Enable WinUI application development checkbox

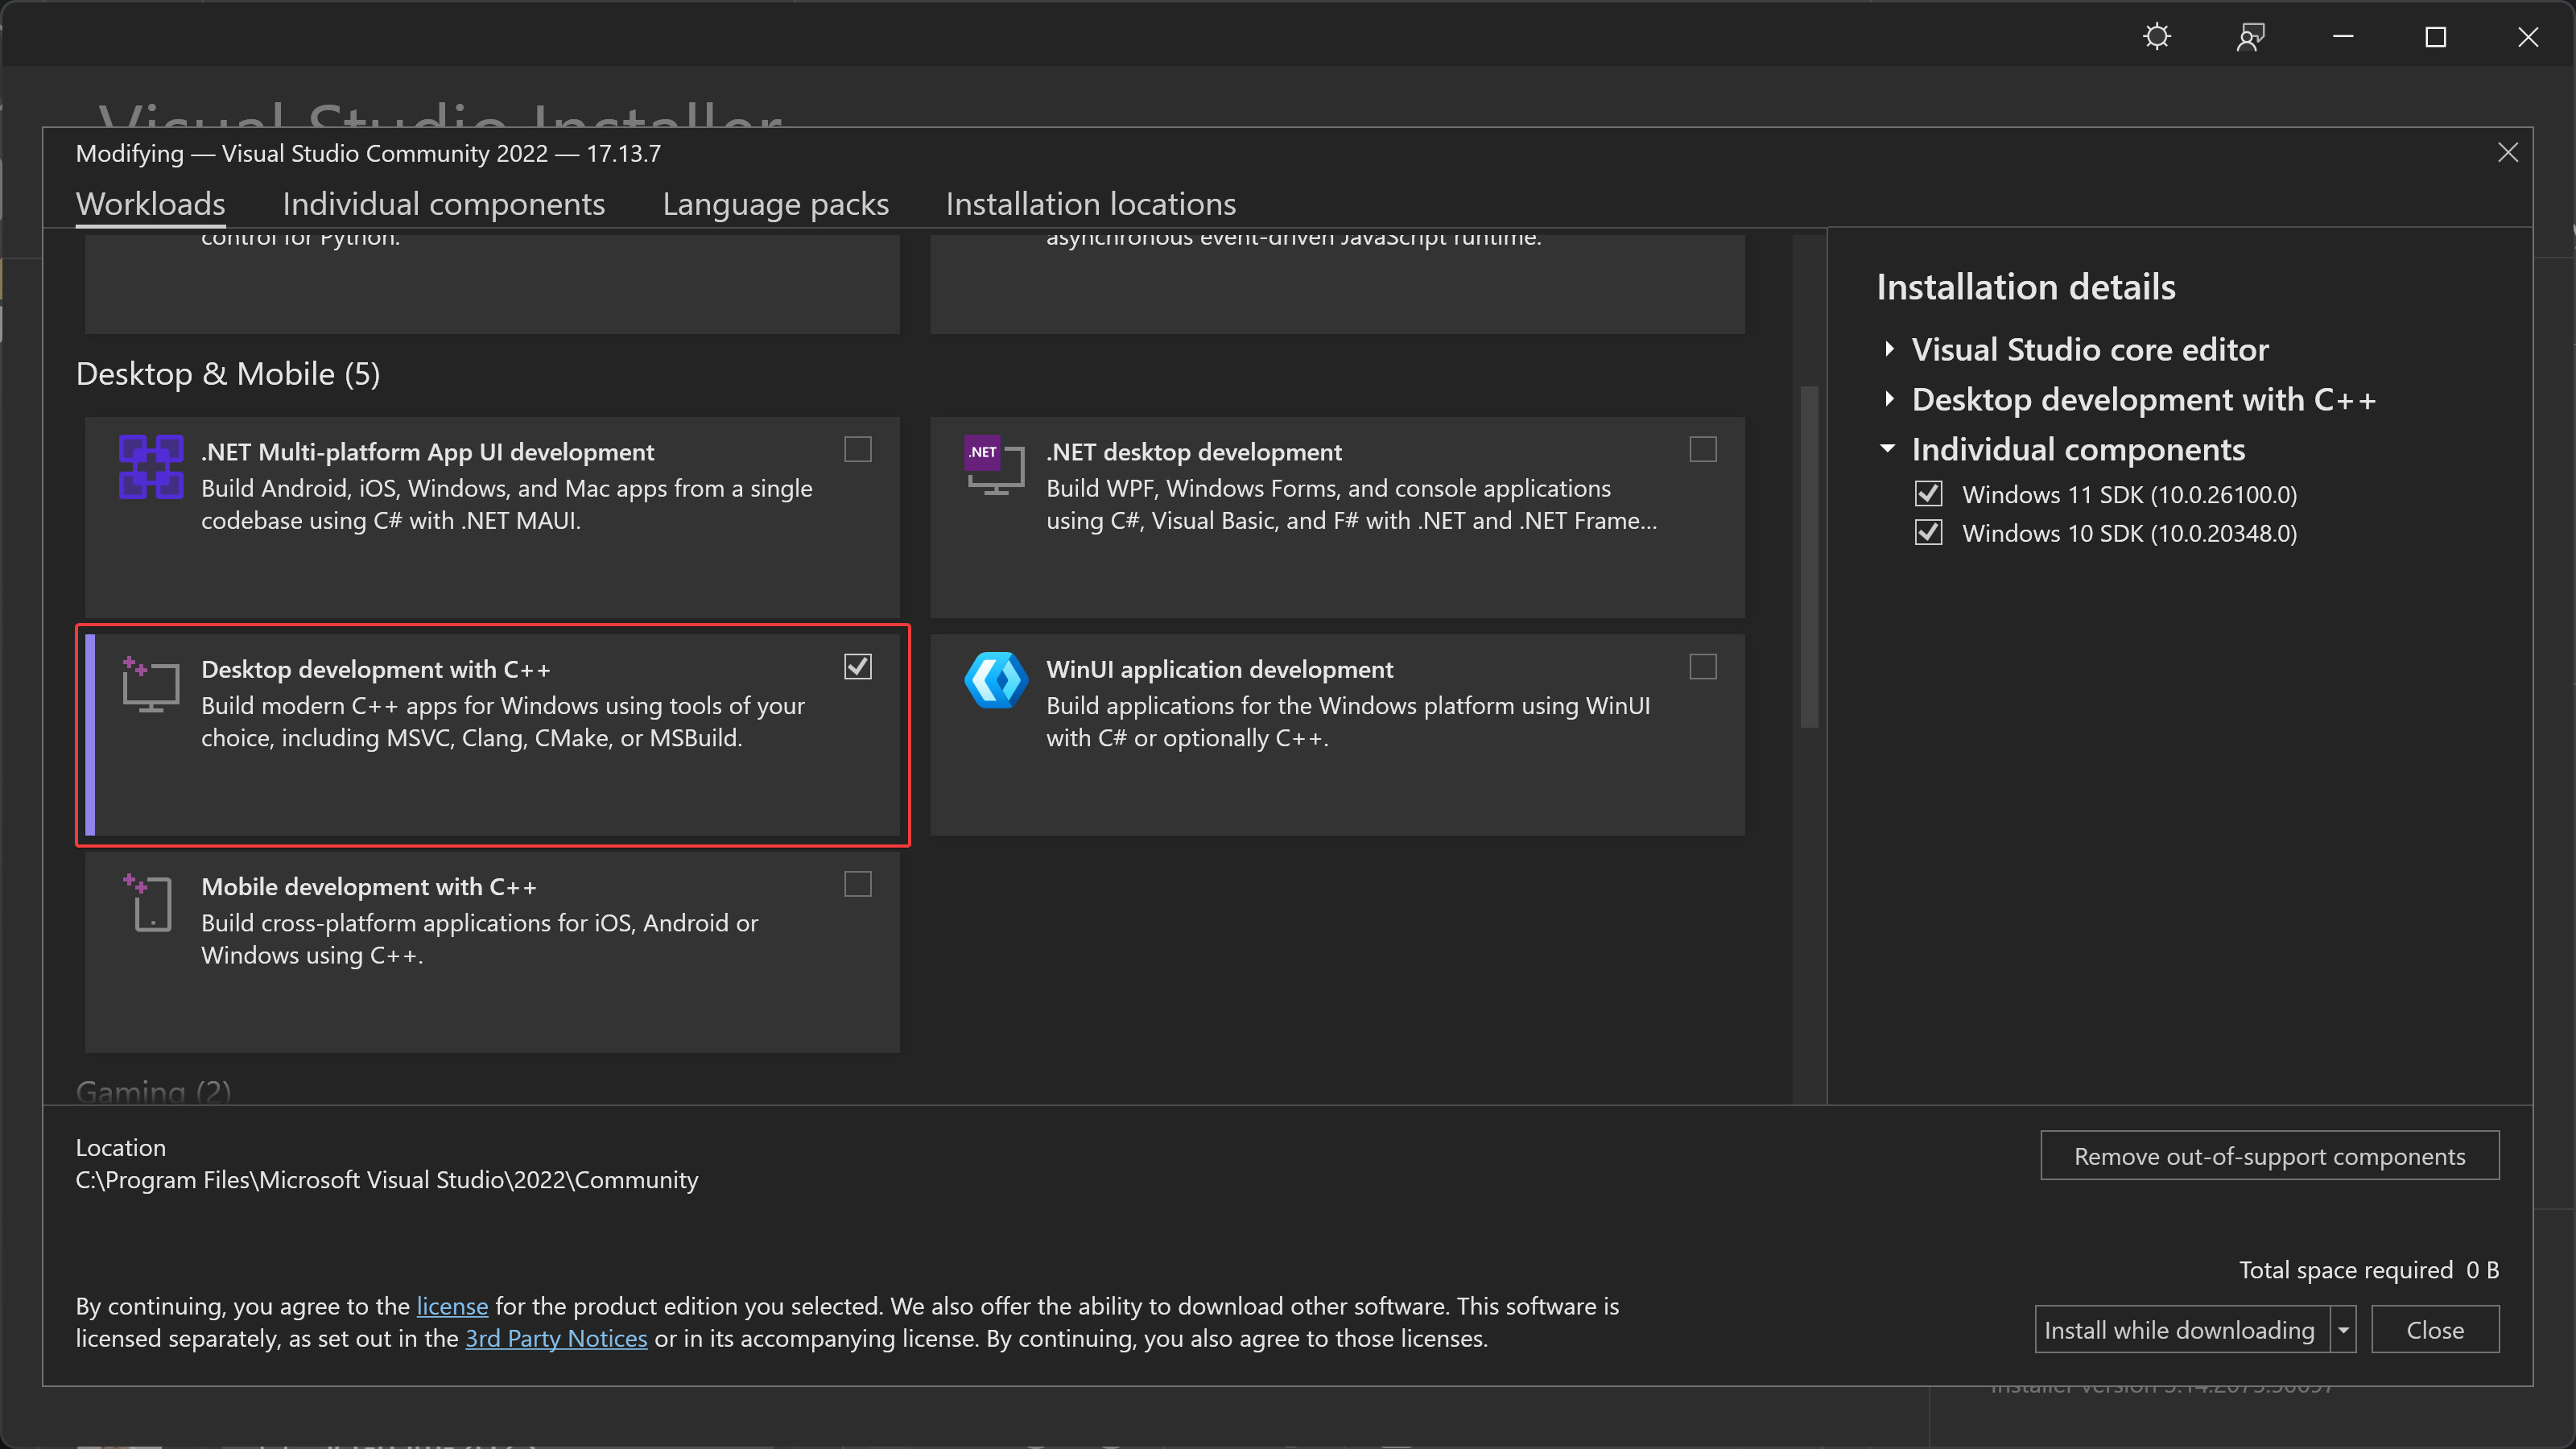click(1703, 667)
